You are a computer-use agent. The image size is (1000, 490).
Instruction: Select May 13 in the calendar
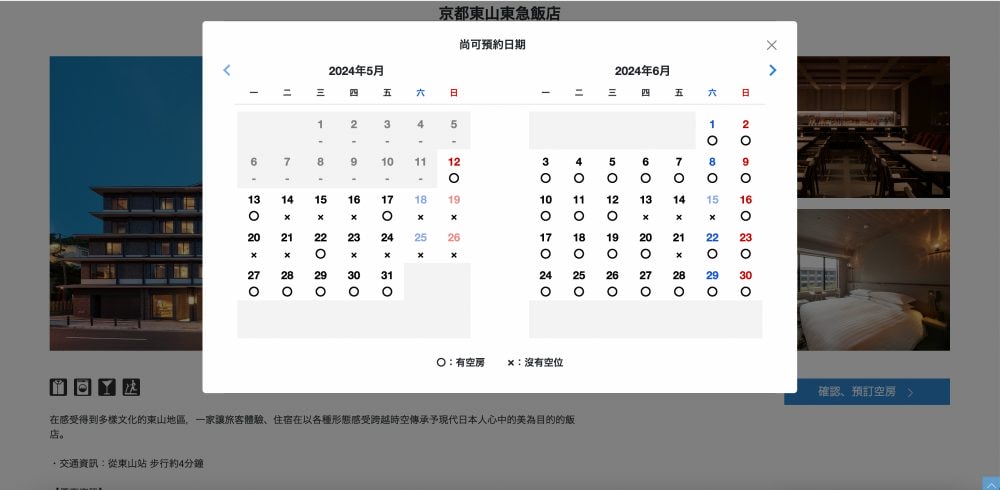tap(254, 207)
